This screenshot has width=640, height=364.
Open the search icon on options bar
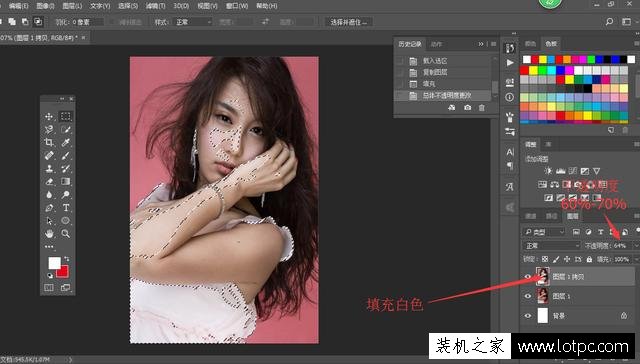point(609,22)
